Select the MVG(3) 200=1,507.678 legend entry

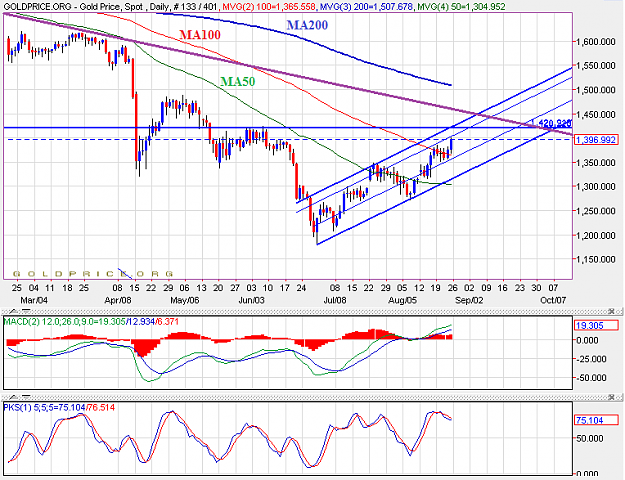[x=366, y=6]
